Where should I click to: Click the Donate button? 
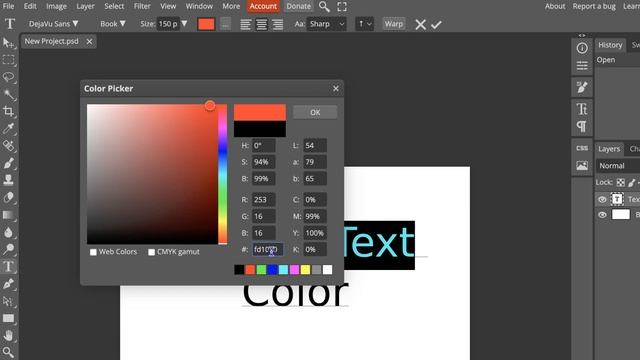click(x=298, y=6)
